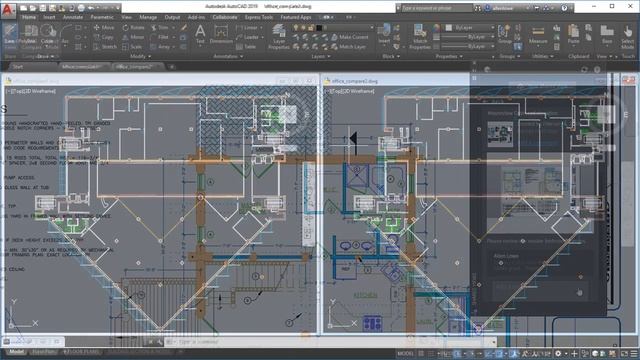Select the Polyline tool
The image size is (640, 360).
[29, 34]
